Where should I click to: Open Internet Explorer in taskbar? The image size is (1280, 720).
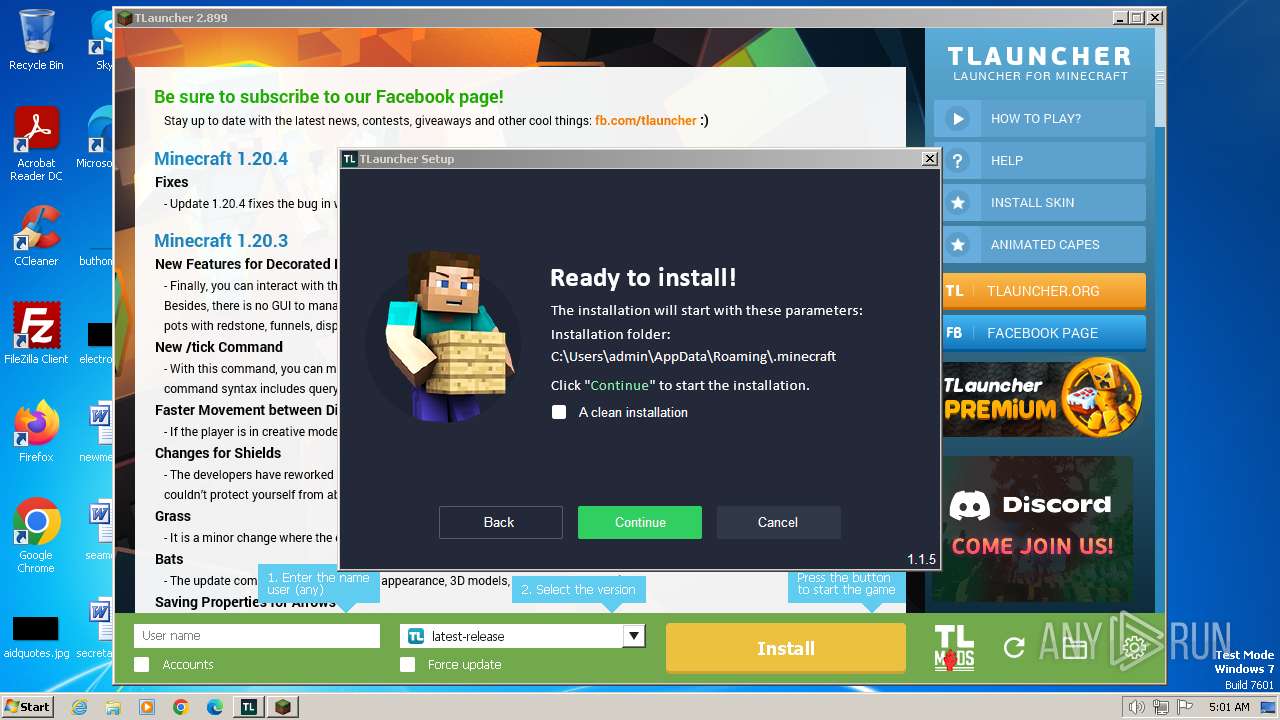(x=80, y=707)
